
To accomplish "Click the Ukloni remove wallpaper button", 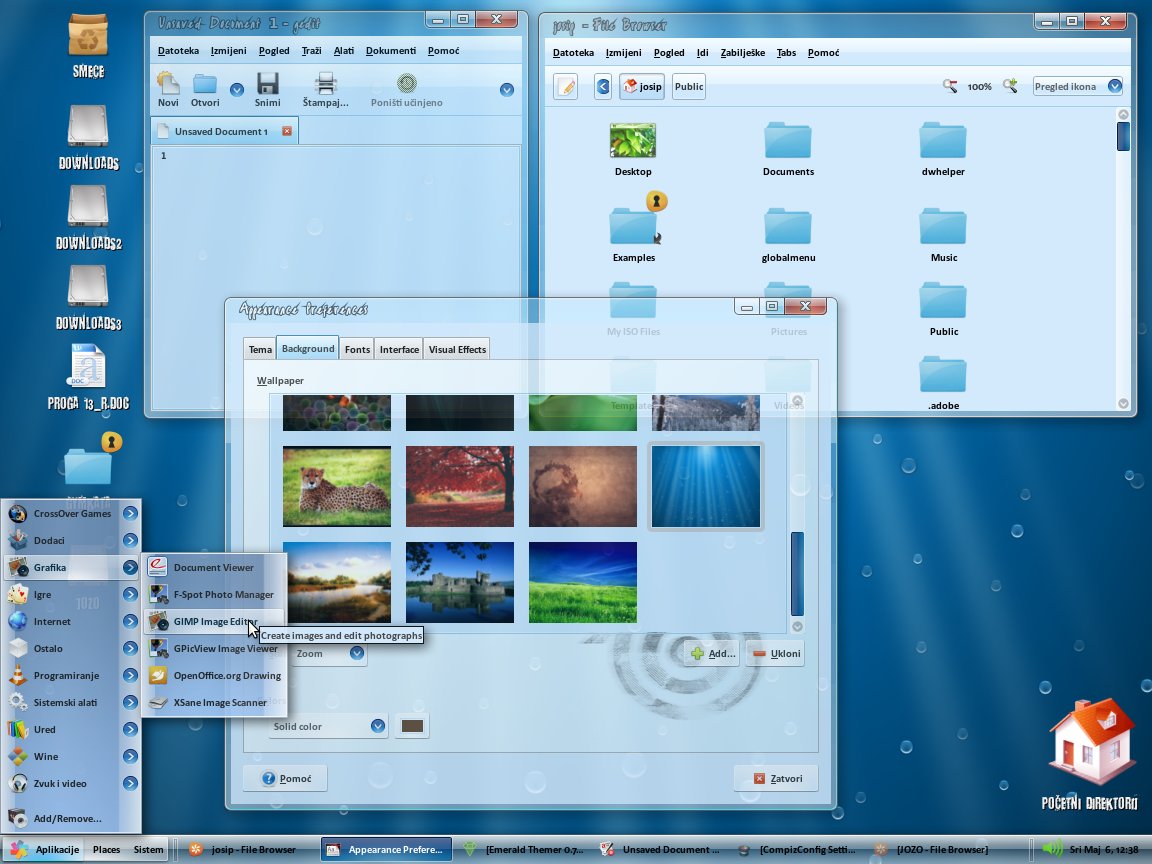I will pyautogui.click(x=776, y=653).
